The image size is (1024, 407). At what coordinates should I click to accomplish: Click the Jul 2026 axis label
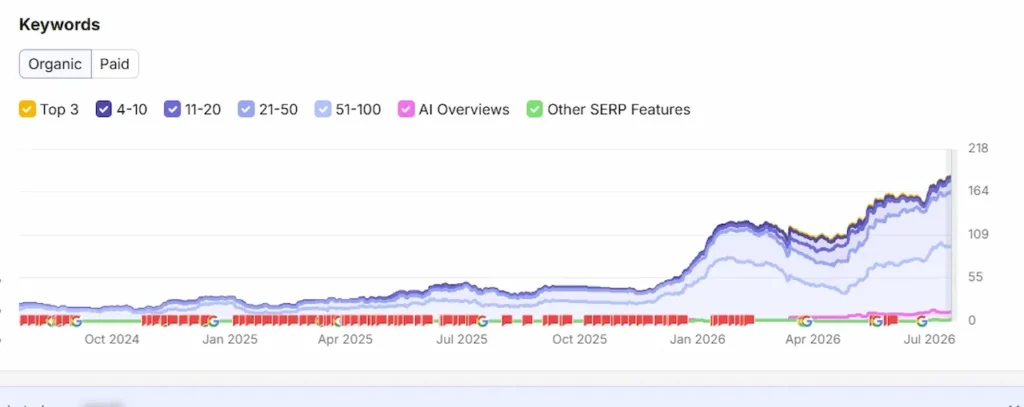click(x=929, y=340)
